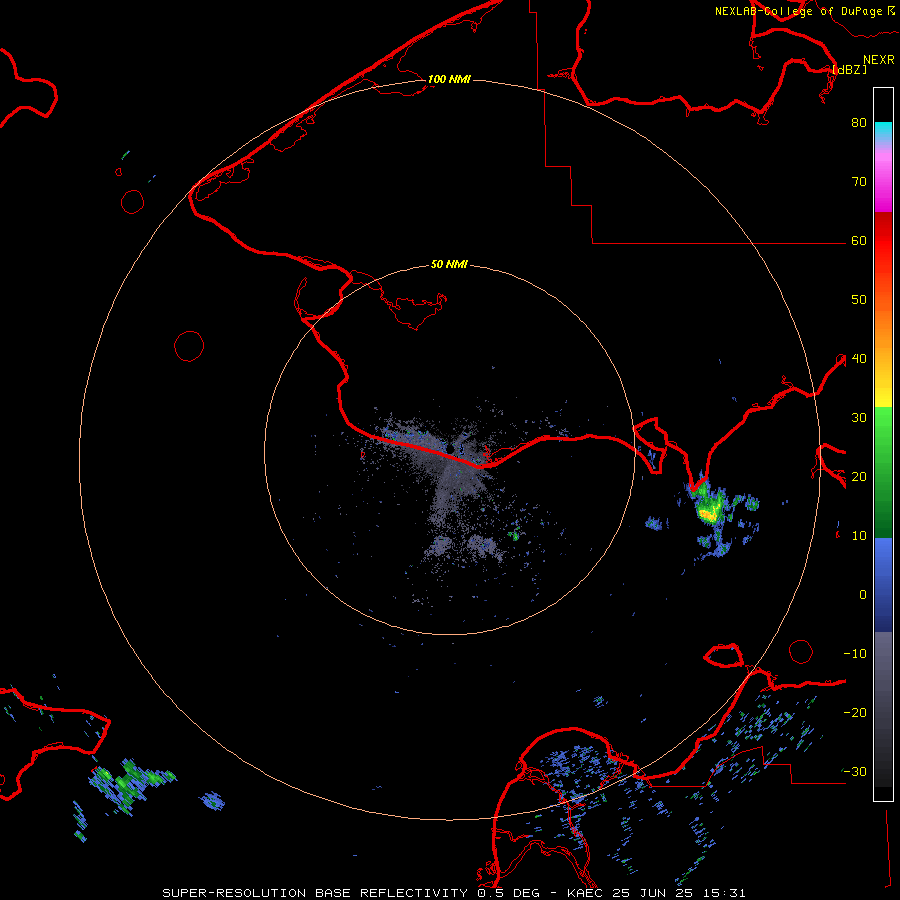Click the "KAEC" station identifier in caption
Image resolution: width=900 pixels, height=900 pixels.
tap(587, 893)
